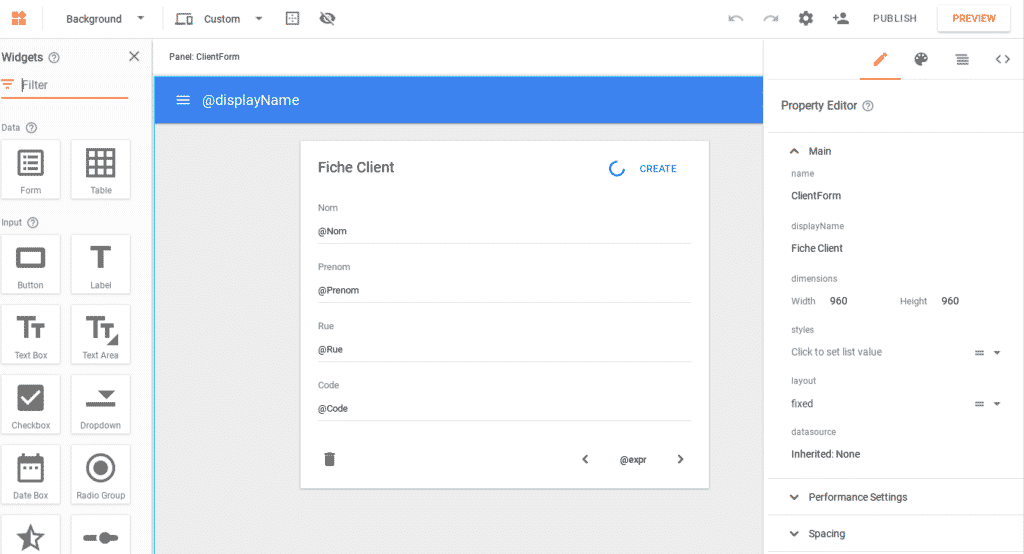Click the @Nom field
Screen dimensions: 1024x554
[x=504, y=231]
